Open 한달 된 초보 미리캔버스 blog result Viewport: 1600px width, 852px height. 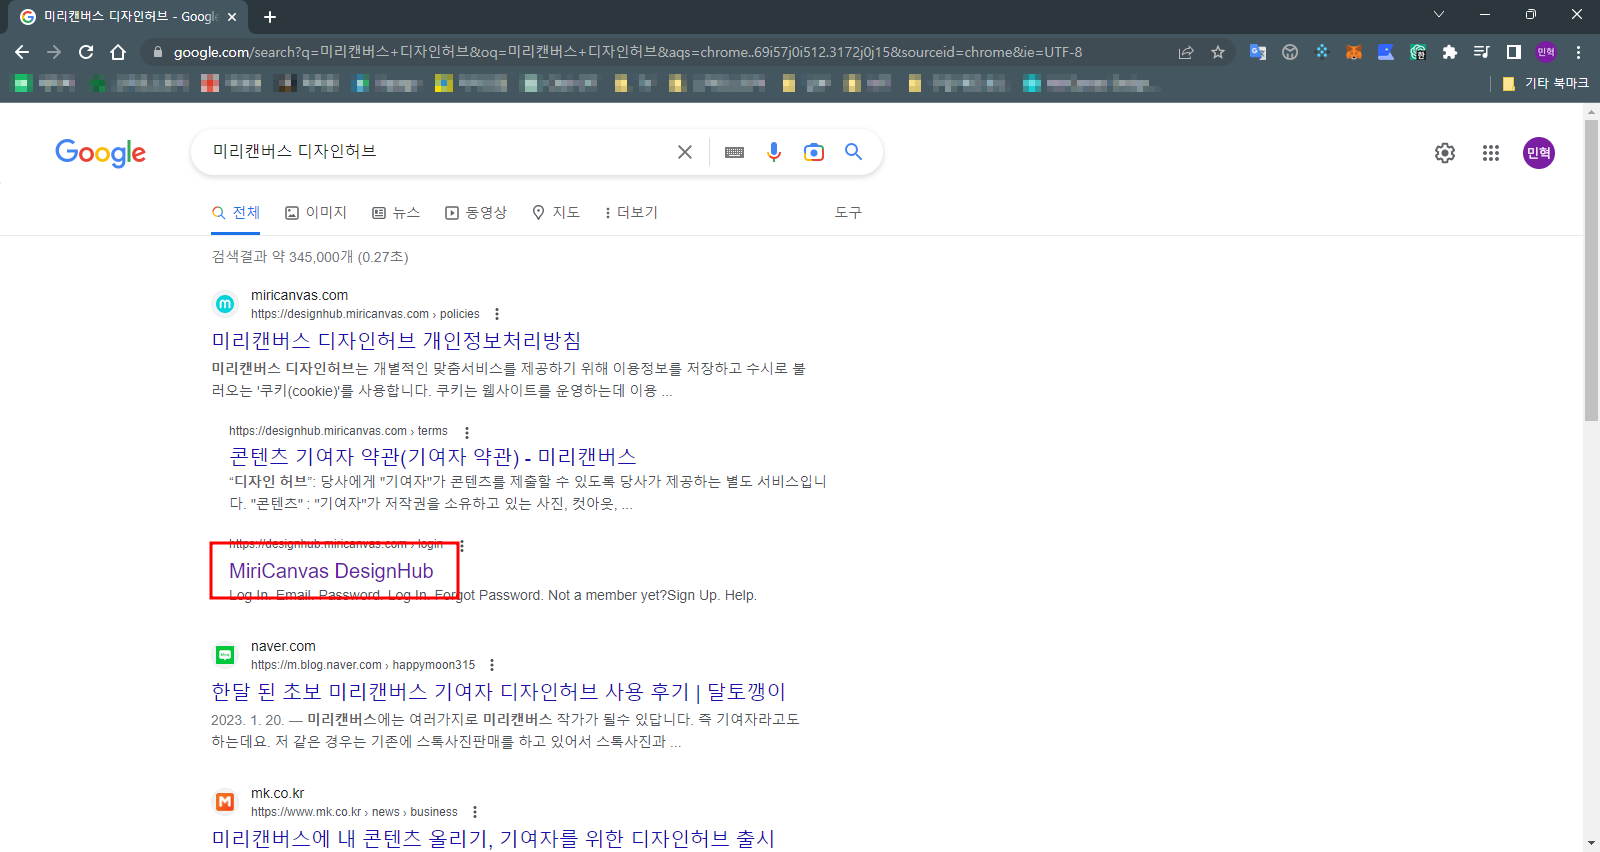(x=498, y=692)
